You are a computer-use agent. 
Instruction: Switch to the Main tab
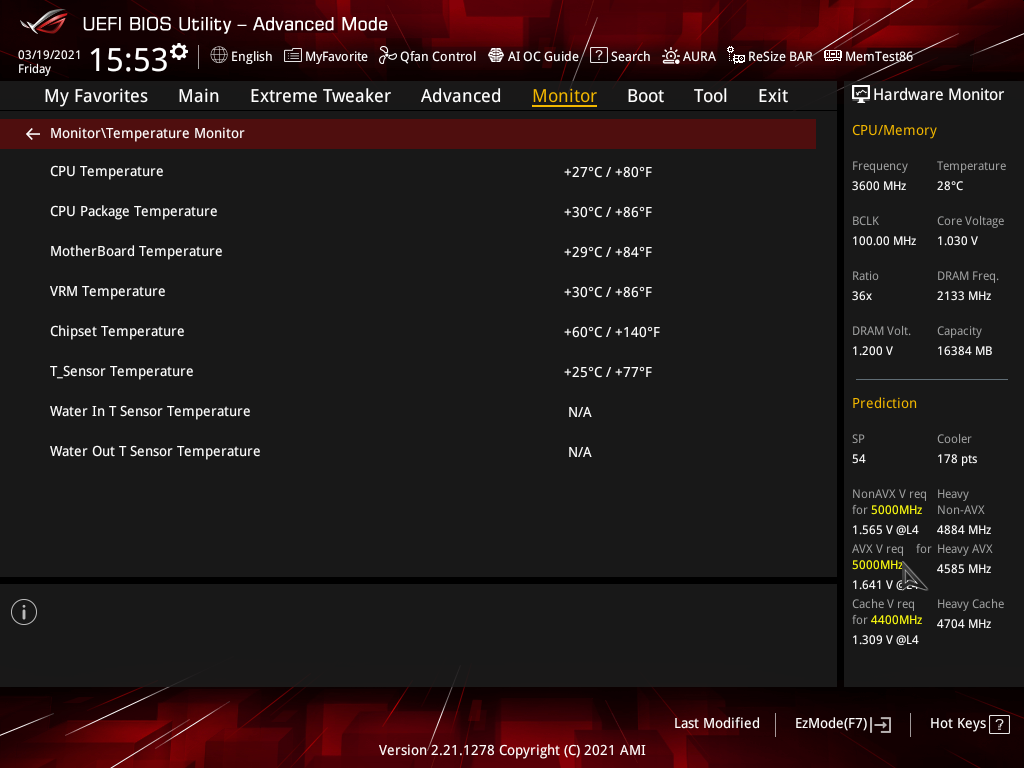click(199, 96)
